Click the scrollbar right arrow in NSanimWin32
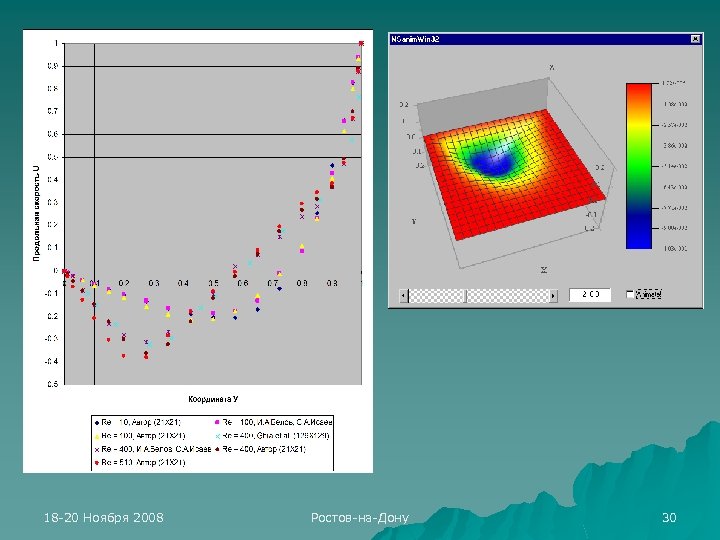Screen dimensions: 720x540 pyautogui.click(x=553, y=296)
